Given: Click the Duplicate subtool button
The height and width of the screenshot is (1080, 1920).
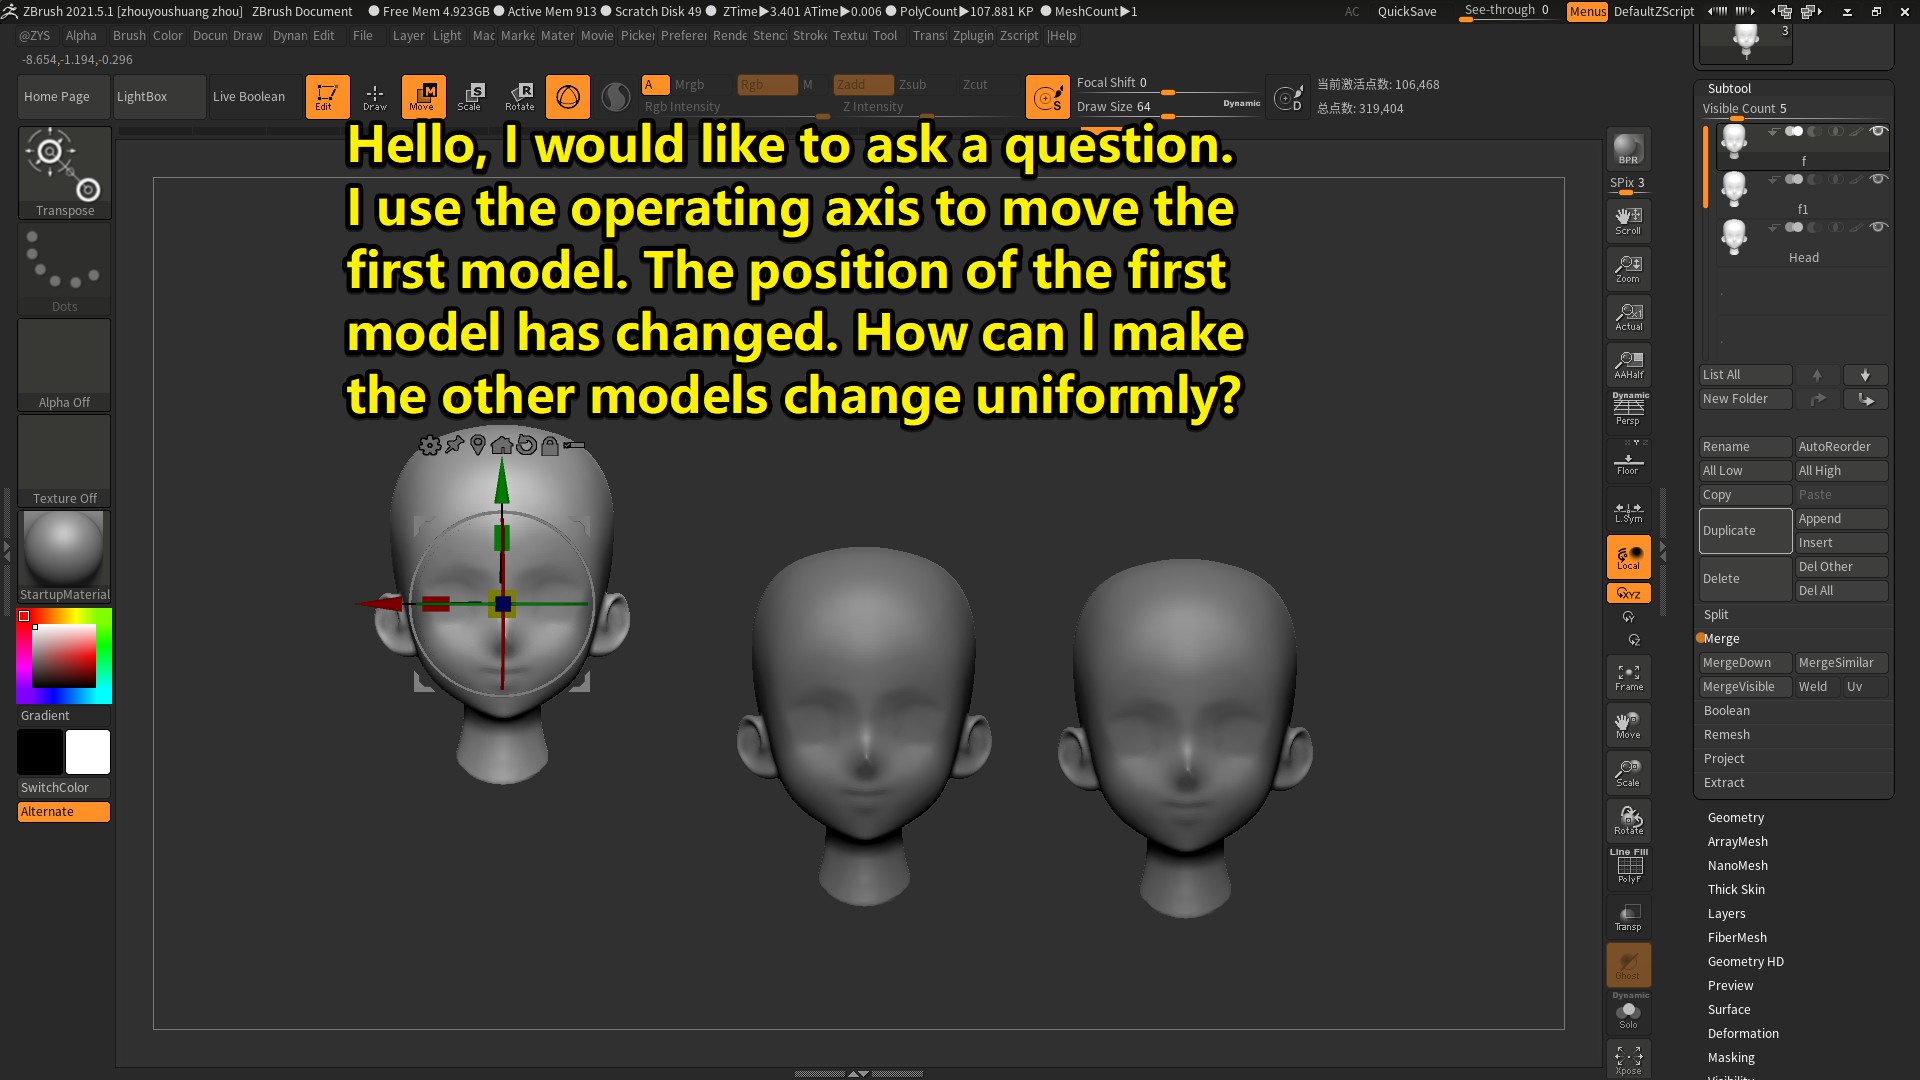Looking at the screenshot, I should 1744,531.
